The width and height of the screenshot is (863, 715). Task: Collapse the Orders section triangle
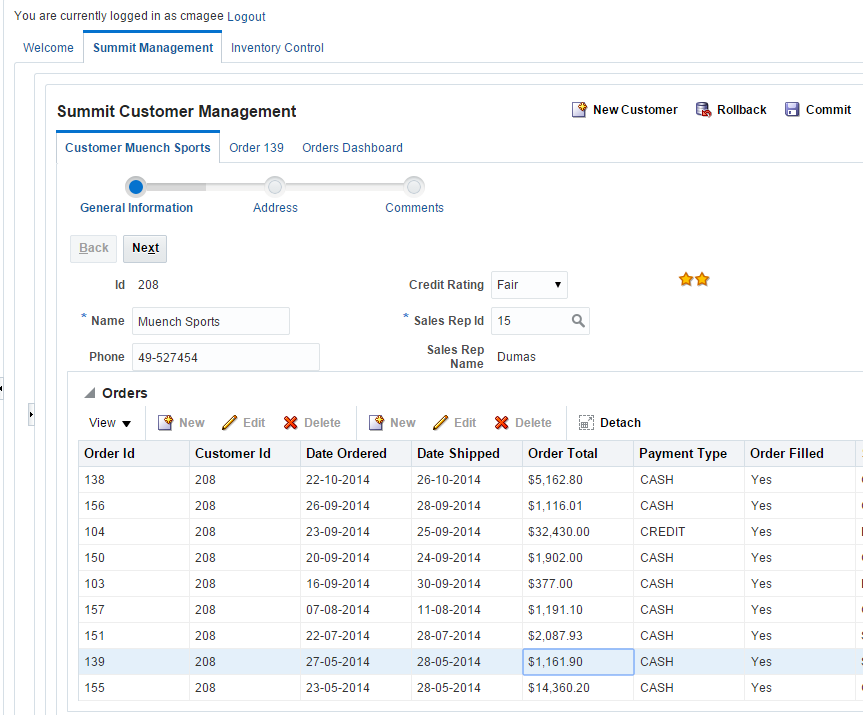pyautogui.click(x=90, y=393)
